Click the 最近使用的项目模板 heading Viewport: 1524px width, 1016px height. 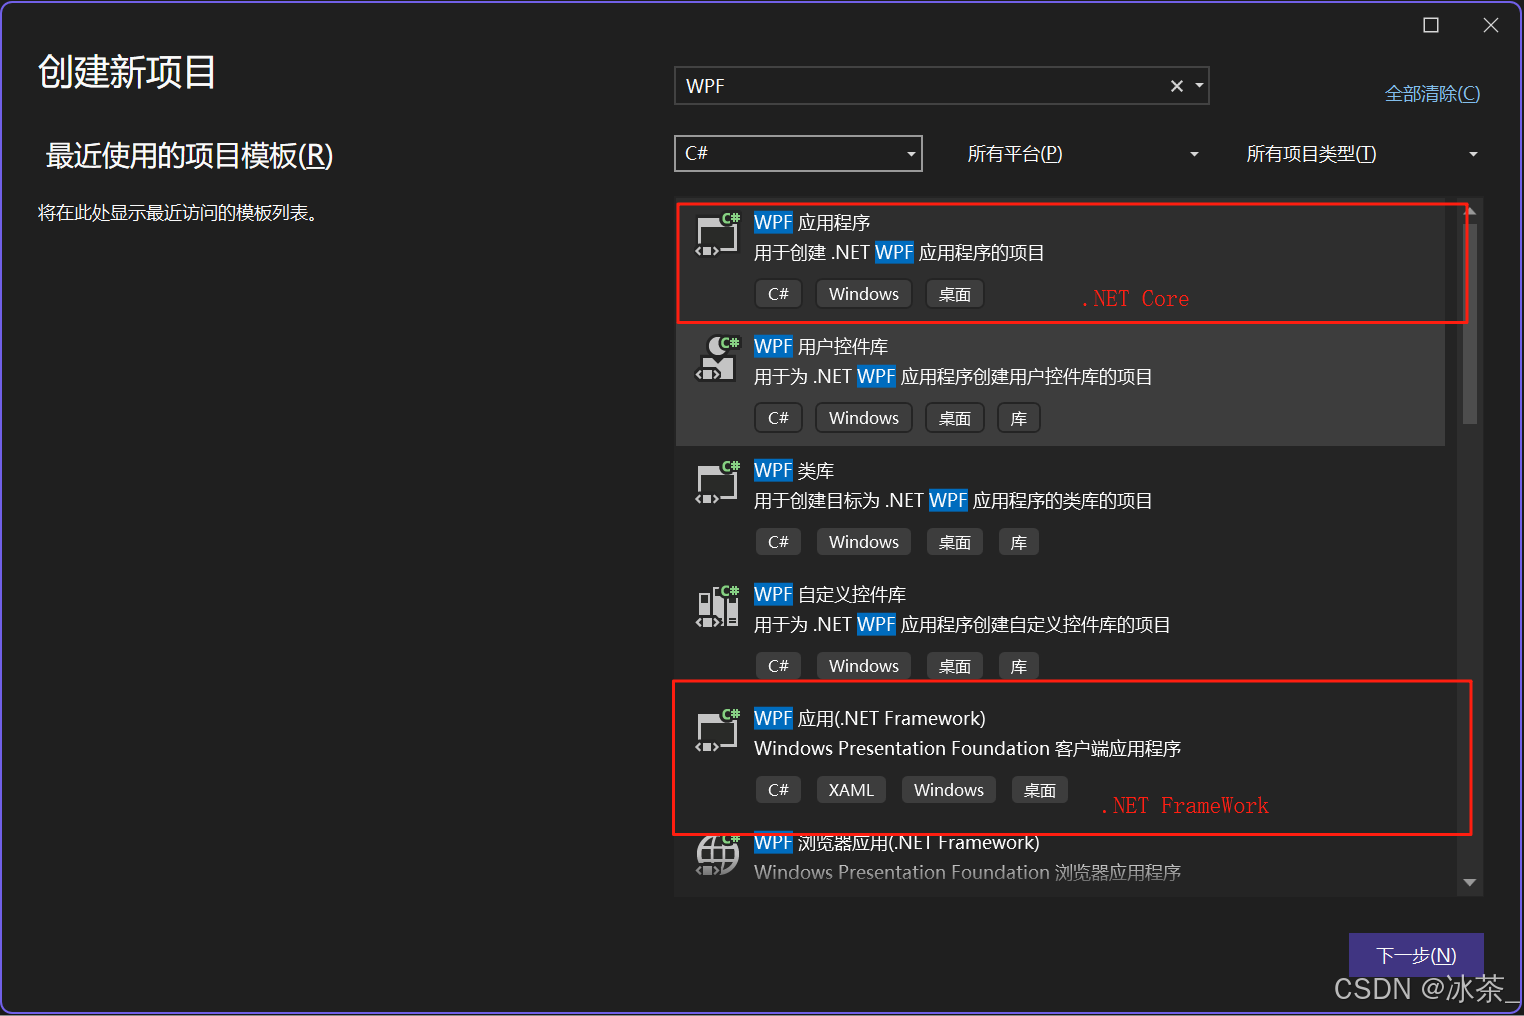tap(189, 156)
